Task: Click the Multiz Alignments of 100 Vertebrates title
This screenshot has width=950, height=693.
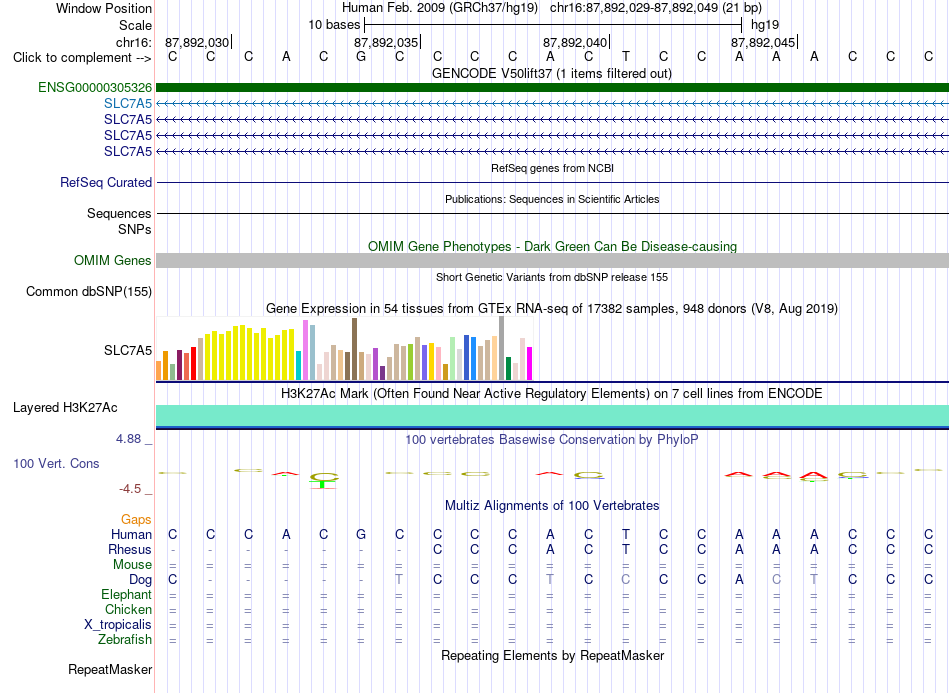Action: coord(552,505)
